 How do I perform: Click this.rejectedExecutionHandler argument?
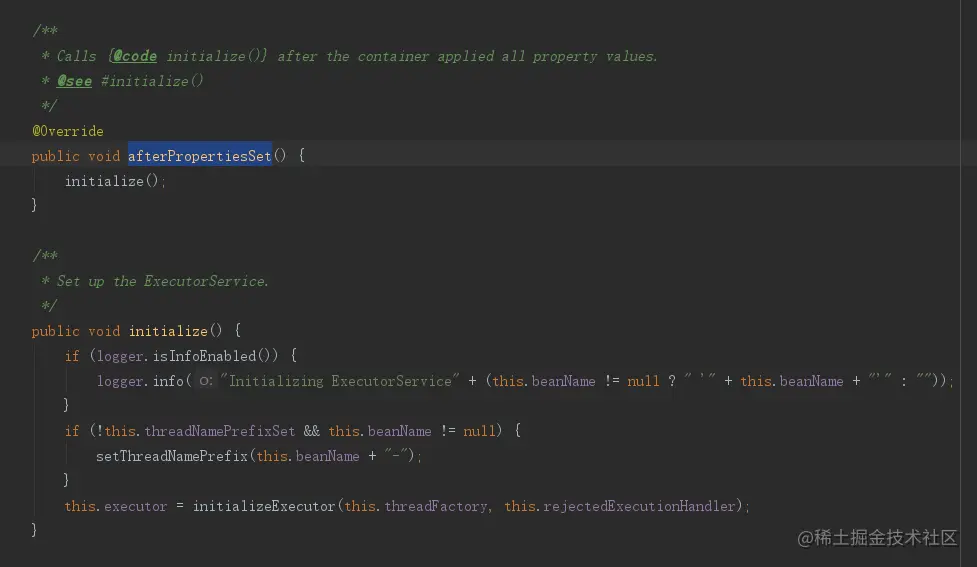(620, 506)
